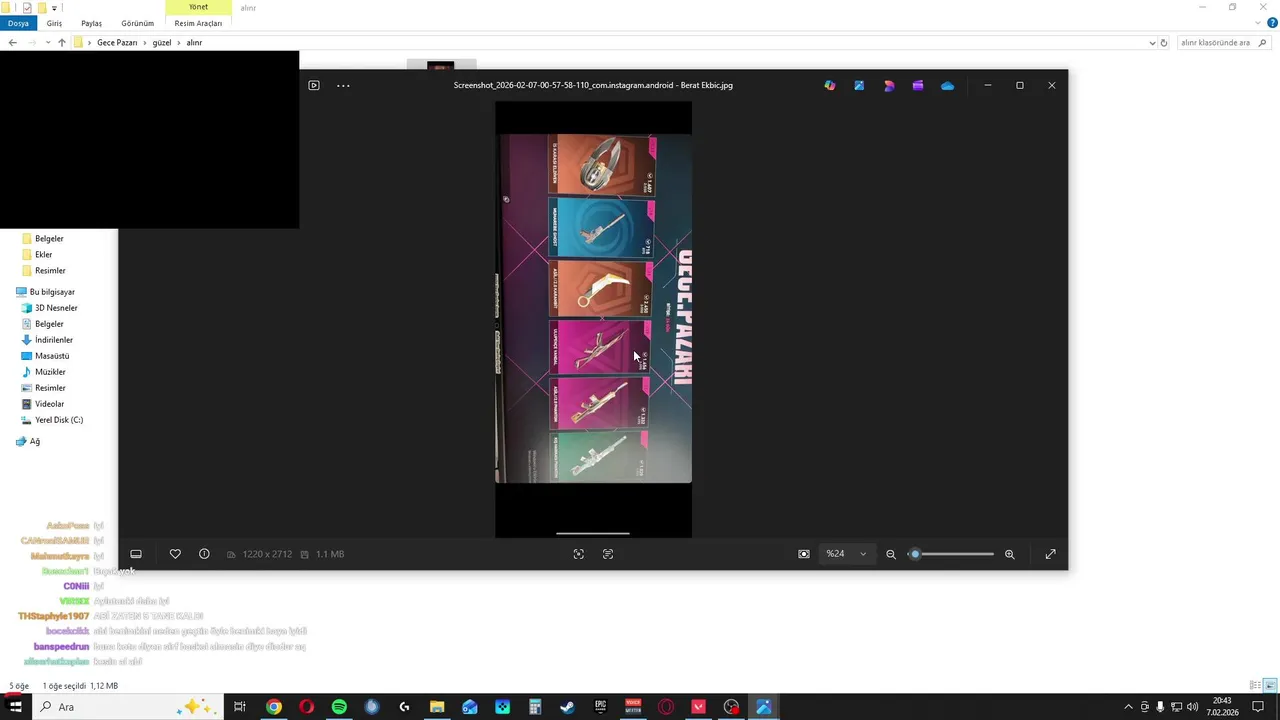This screenshot has height=720, width=1280.
Task: Show hidden system tray icons
Action: [1129, 707]
